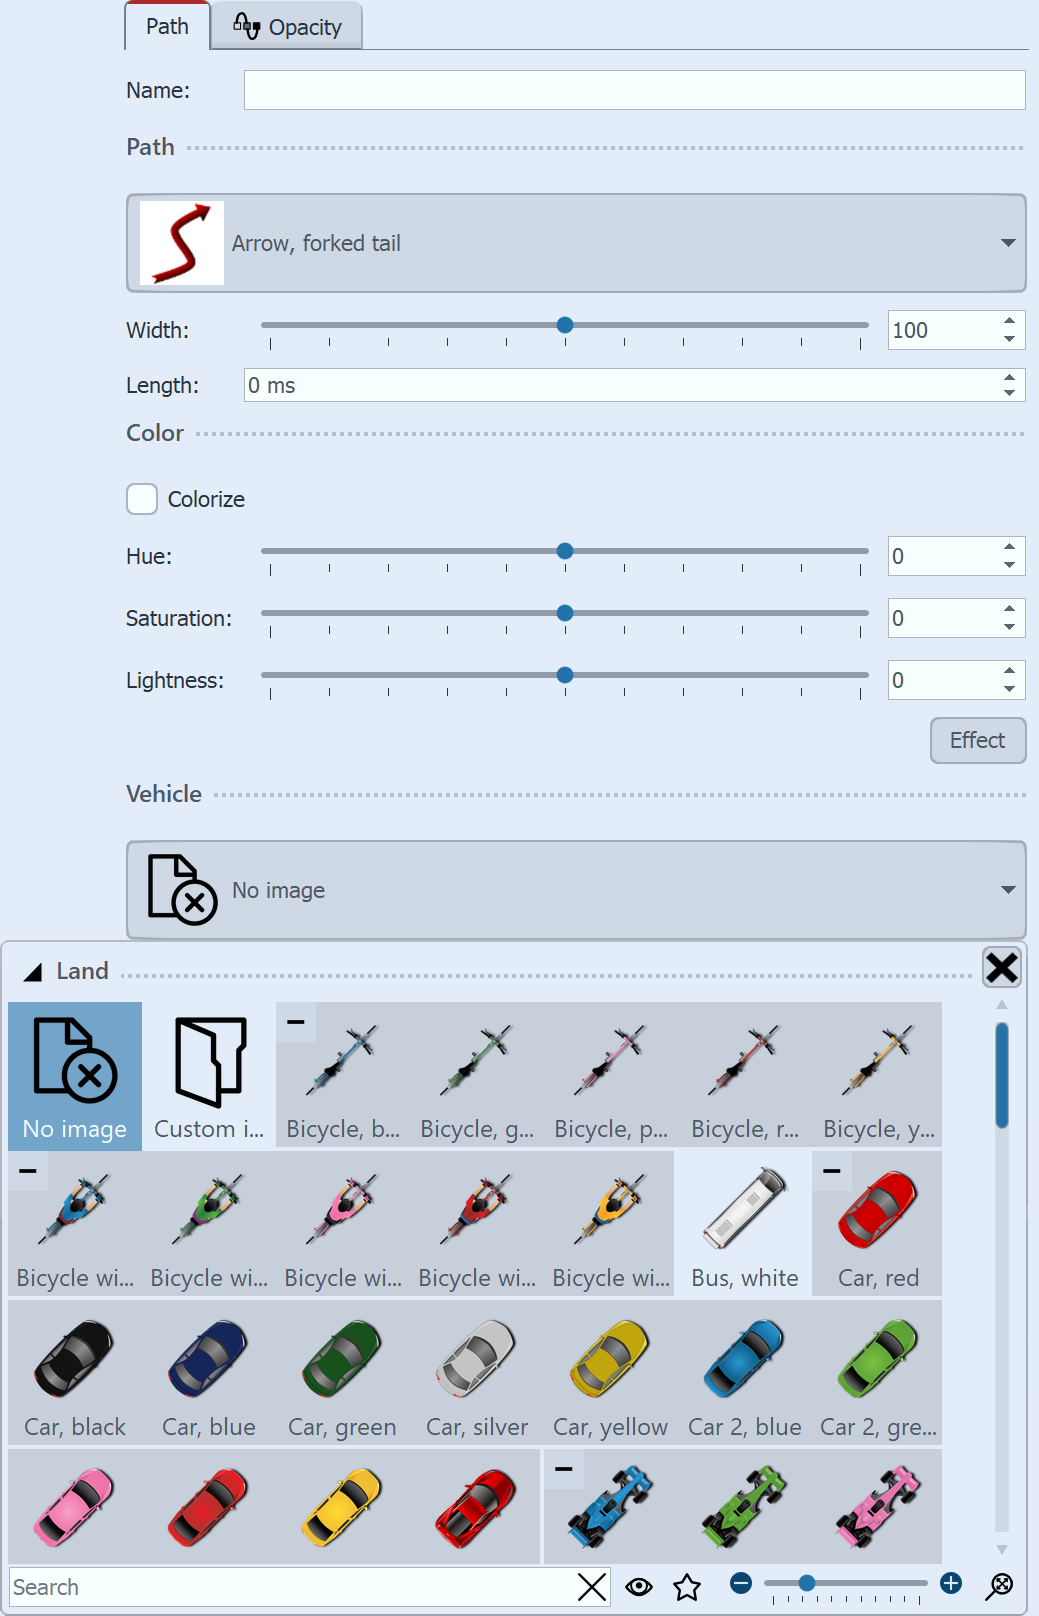This screenshot has width=1039, height=1616.
Task: Select the red sports car in the bottom row
Action: tap(477, 1506)
